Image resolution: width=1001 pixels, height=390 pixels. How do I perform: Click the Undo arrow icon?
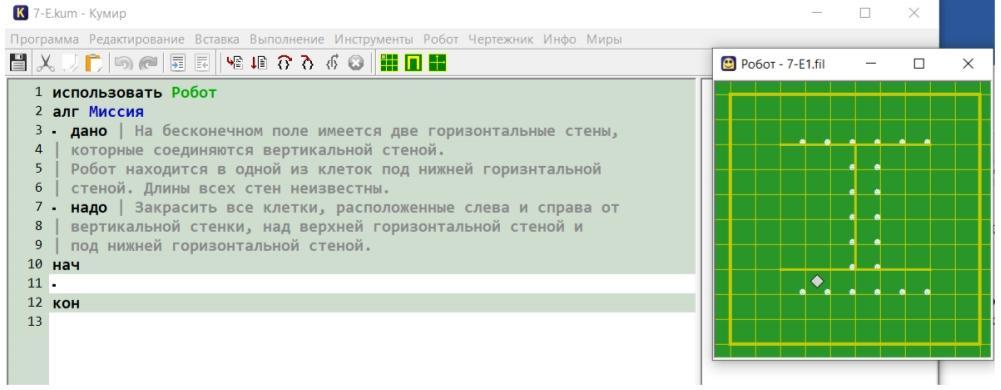[124, 63]
